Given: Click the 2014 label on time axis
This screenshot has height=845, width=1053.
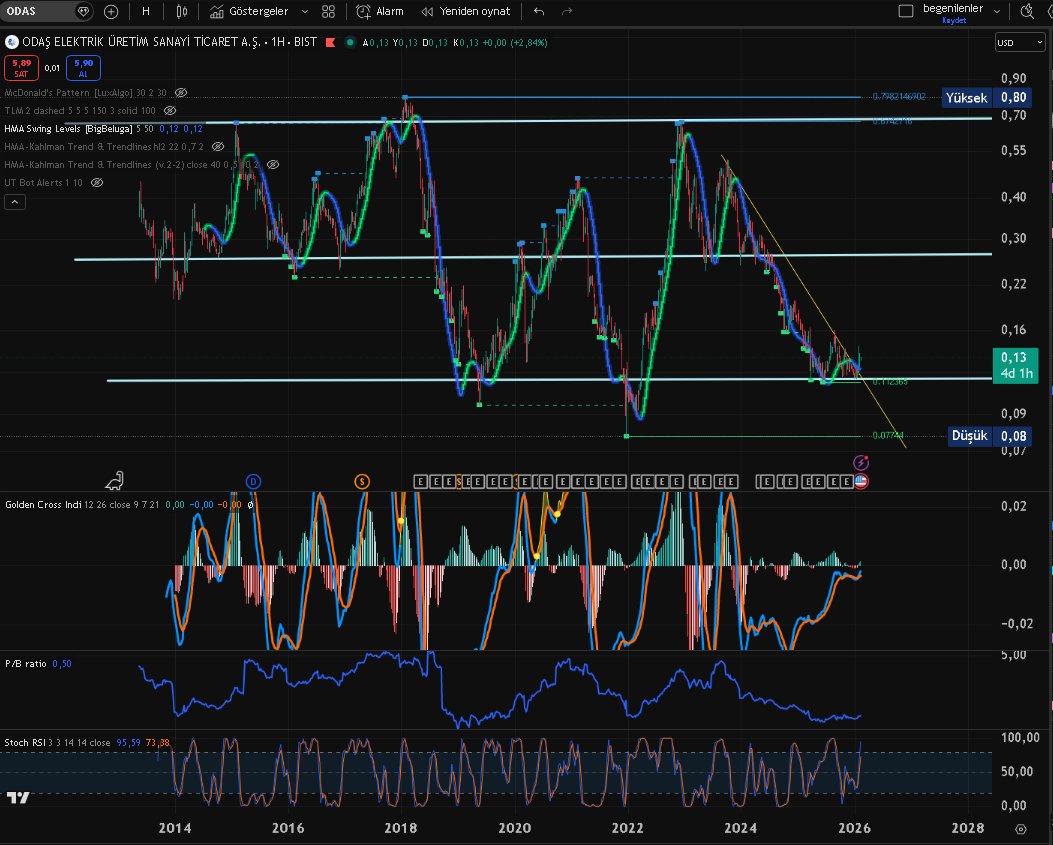Looking at the screenshot, I should tap(175, 828).
